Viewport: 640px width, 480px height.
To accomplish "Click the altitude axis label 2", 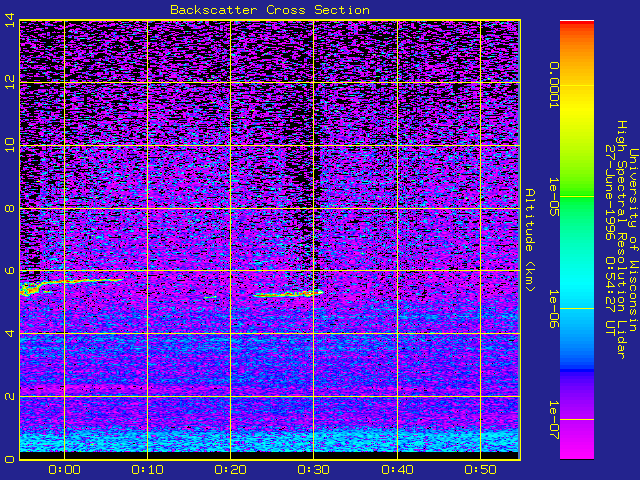I will pyautogui.click(x=10, y=396).
